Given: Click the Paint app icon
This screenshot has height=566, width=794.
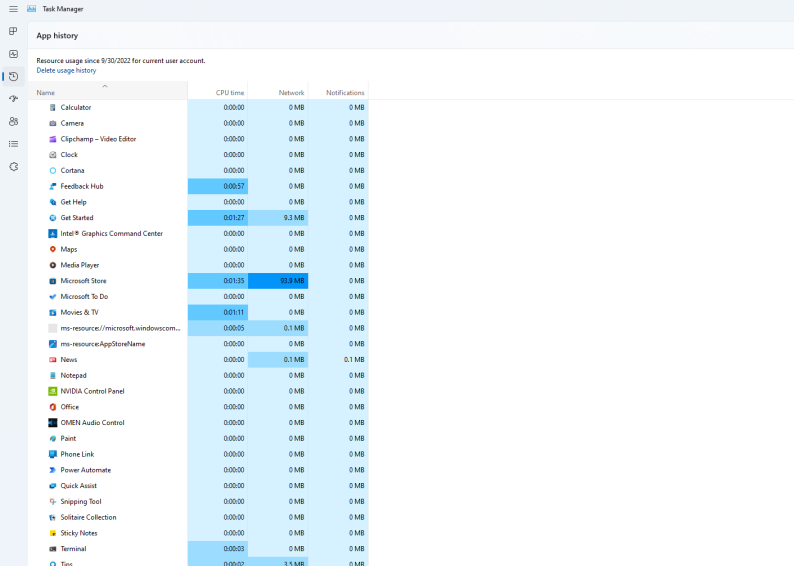Looking at the screenshot, I should [x=53, y=438].
